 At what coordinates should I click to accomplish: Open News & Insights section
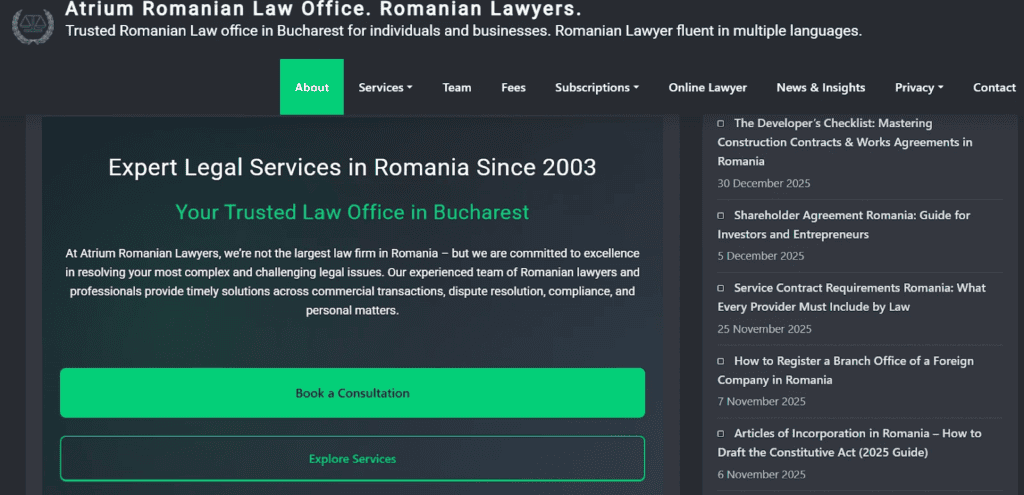tap(820, 88)
